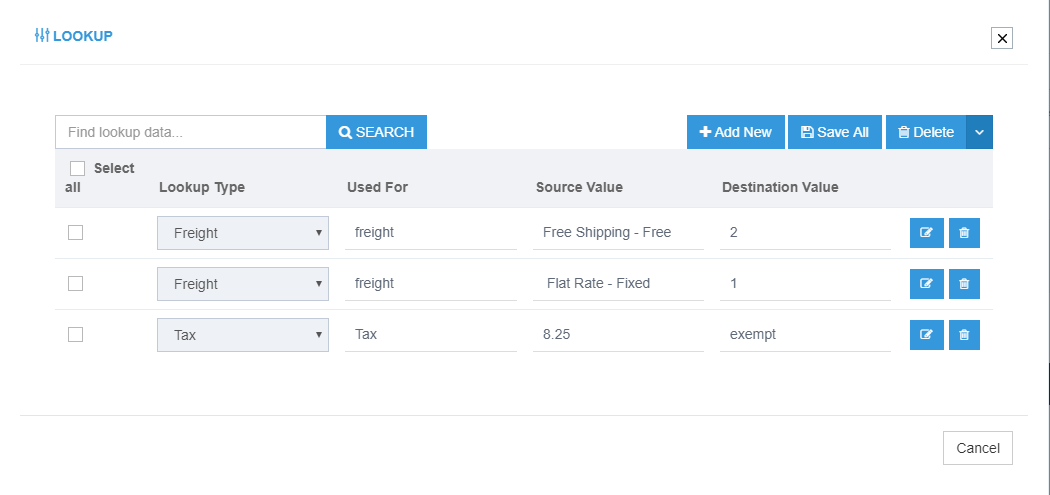The height and width of the screenshot is (495, 1050).
Task: Click the Add New button
Action: tap(735, 132)
